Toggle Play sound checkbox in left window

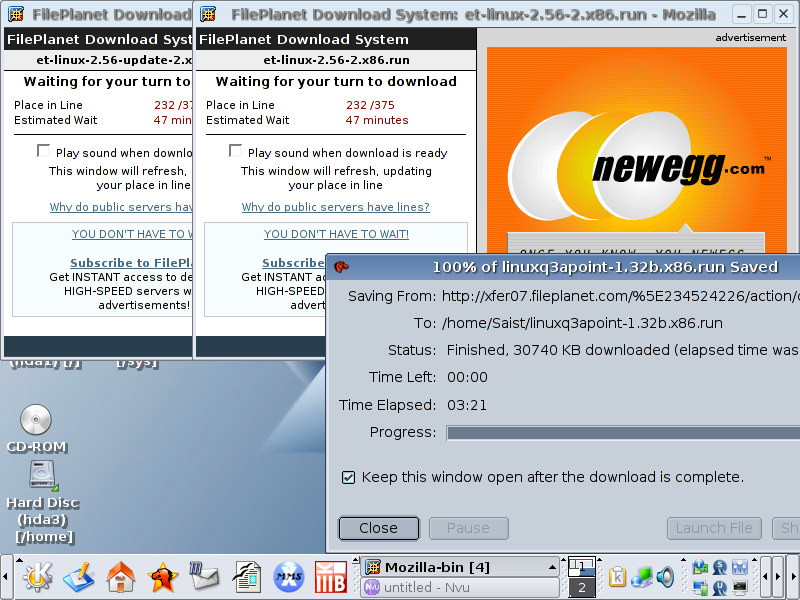click(43, 151)
